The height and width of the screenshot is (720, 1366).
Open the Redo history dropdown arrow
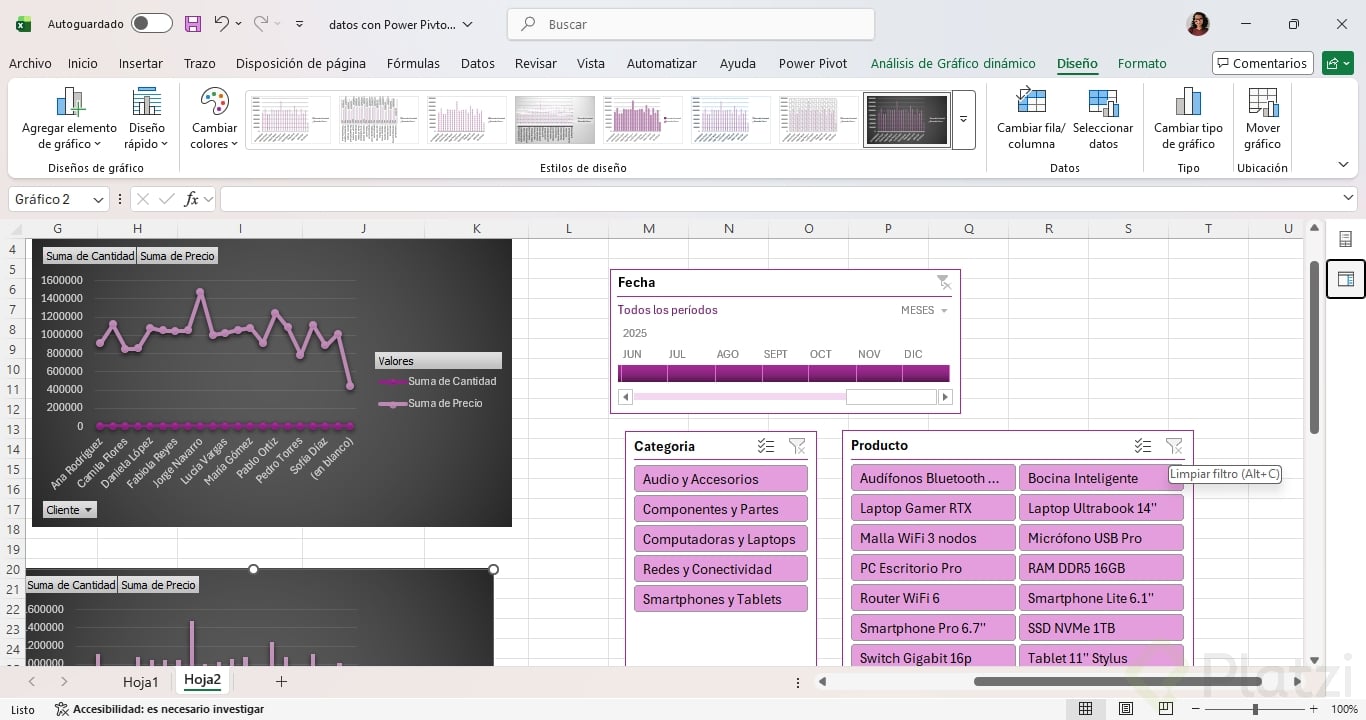point(277,24)
